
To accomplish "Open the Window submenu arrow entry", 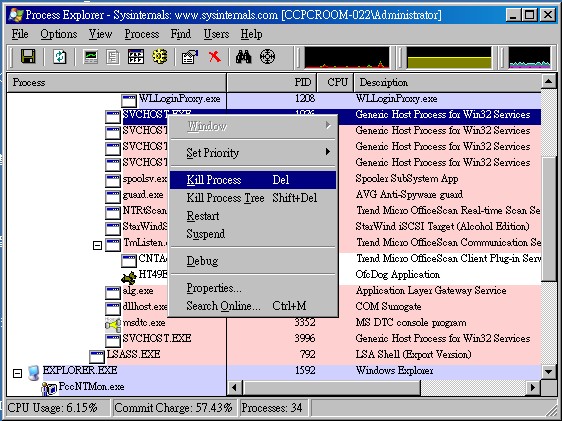I will tap(253, 126).
